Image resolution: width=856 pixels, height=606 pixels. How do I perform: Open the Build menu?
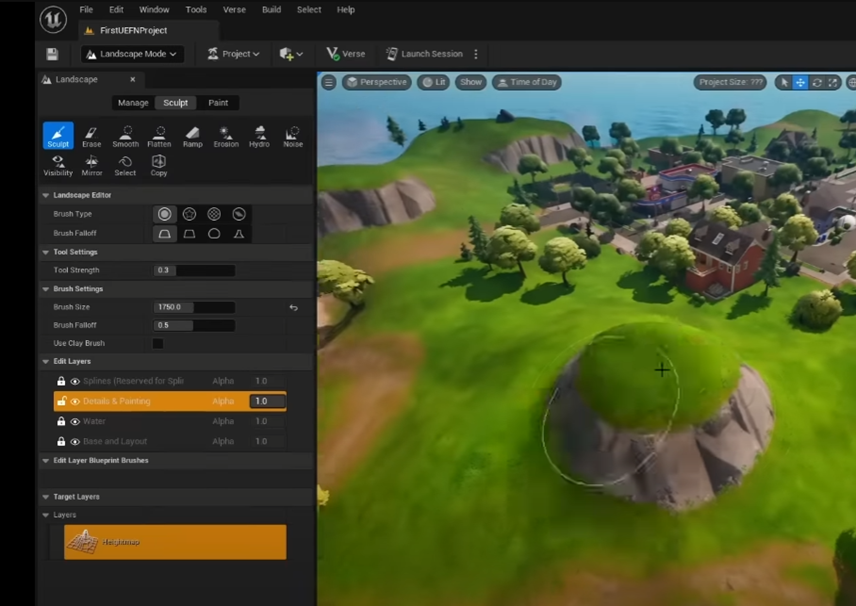[x=271, y=10]
